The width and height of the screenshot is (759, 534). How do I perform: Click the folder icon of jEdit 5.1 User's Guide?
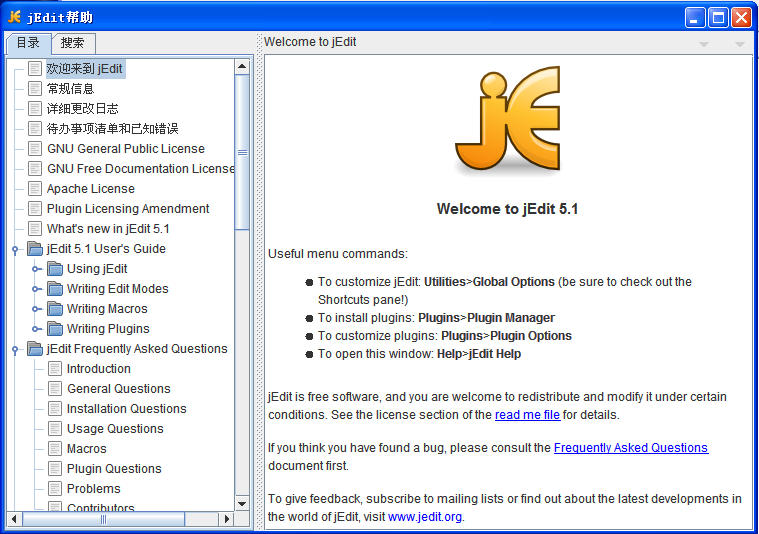35,249
